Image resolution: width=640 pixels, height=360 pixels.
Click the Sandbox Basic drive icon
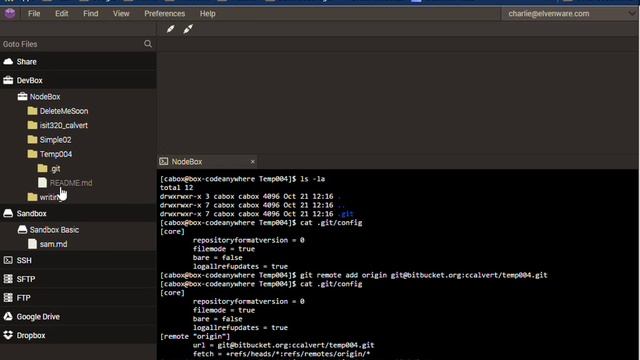(x=22, y=230)
